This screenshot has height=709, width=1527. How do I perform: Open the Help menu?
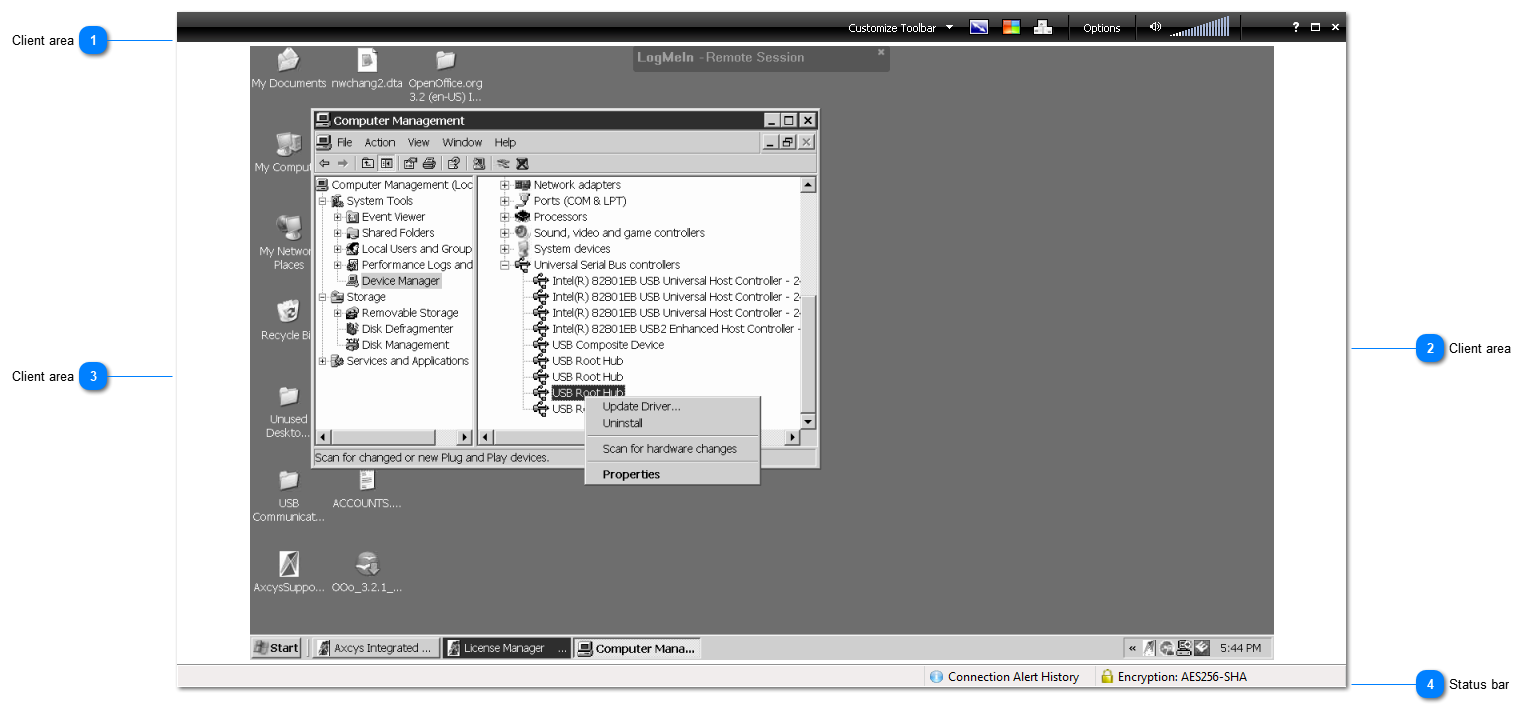[505, 142]
